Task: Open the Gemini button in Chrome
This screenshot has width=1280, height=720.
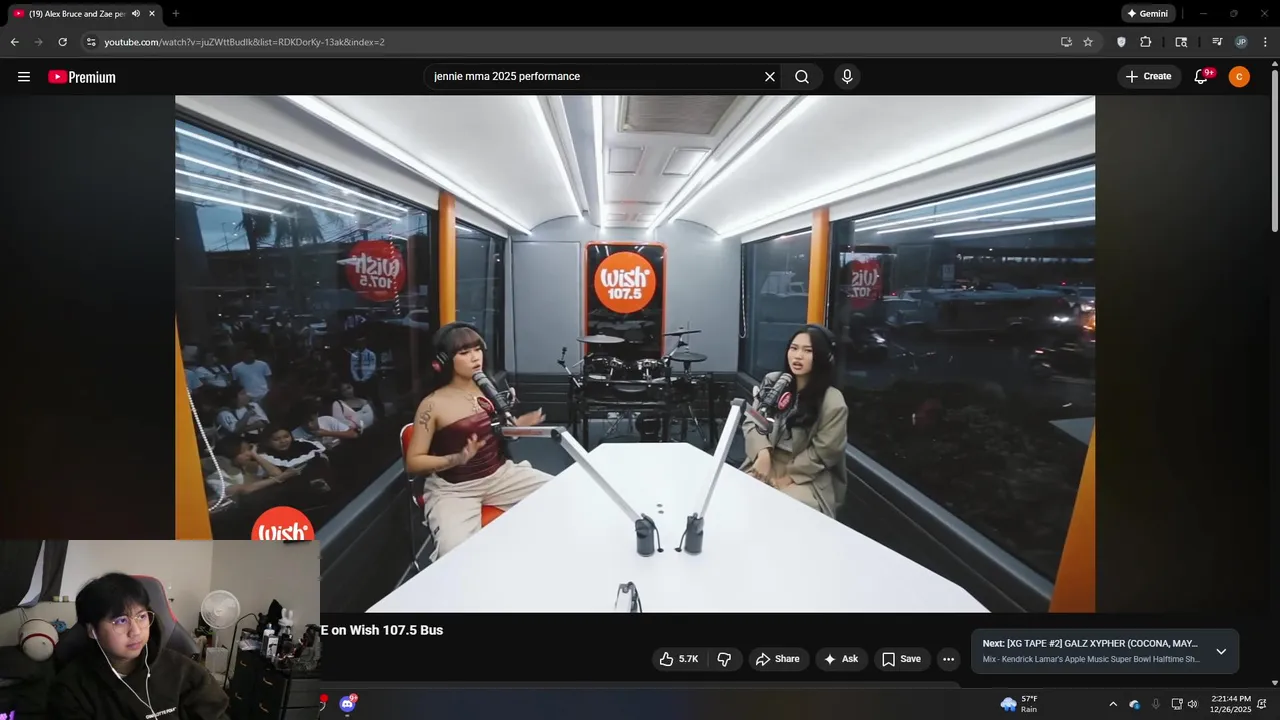Action: 1147,14
